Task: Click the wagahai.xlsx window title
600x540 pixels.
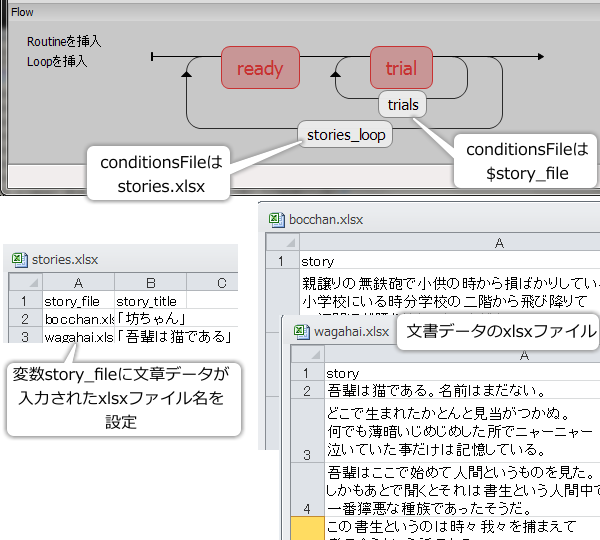Action: [351, 331]
